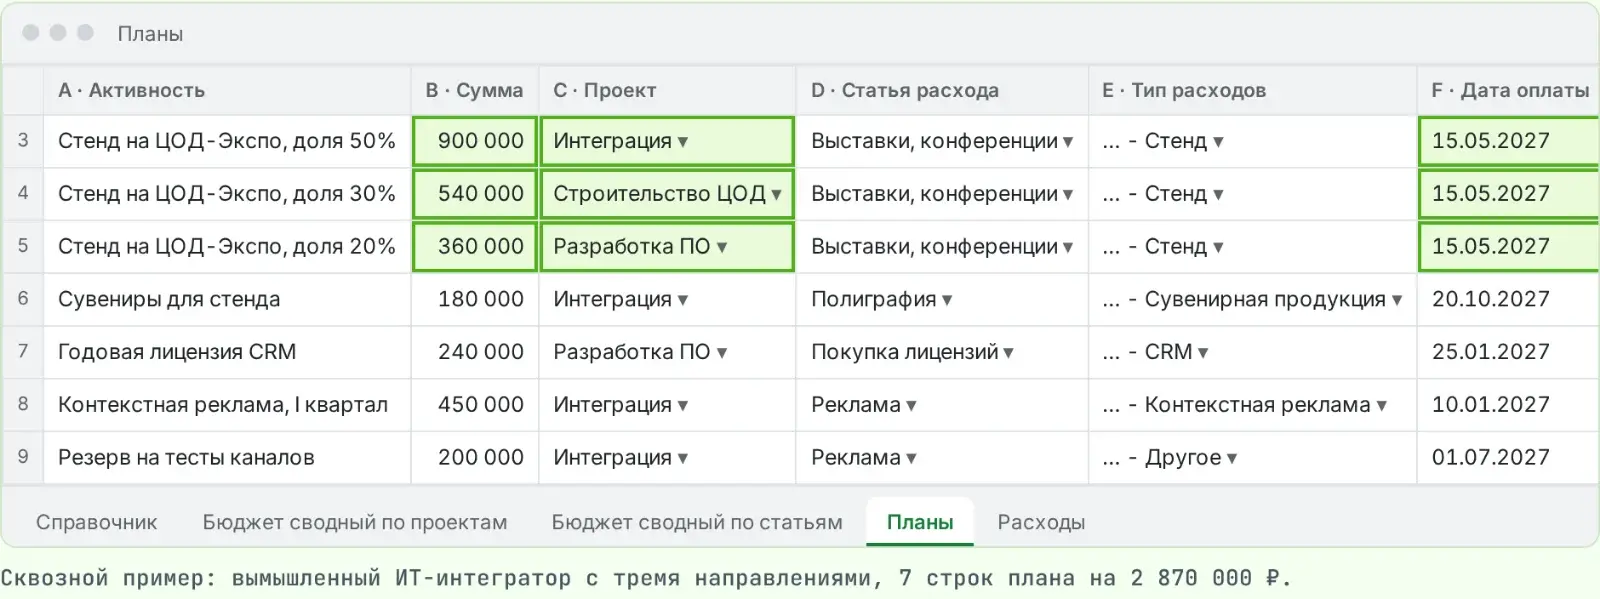
Task: Click cell with sum 540 000
Action: (x=475, y=194)
